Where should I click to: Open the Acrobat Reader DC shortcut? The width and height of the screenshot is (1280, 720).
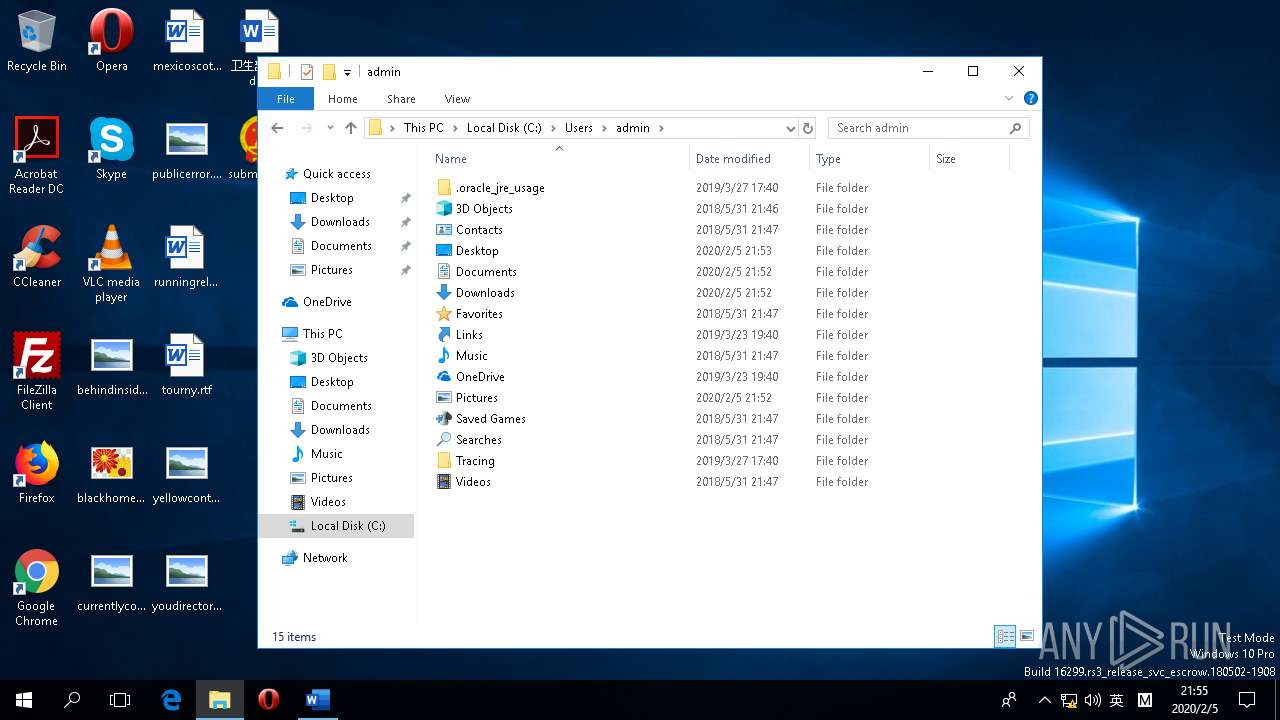click(x=36, y=155)
